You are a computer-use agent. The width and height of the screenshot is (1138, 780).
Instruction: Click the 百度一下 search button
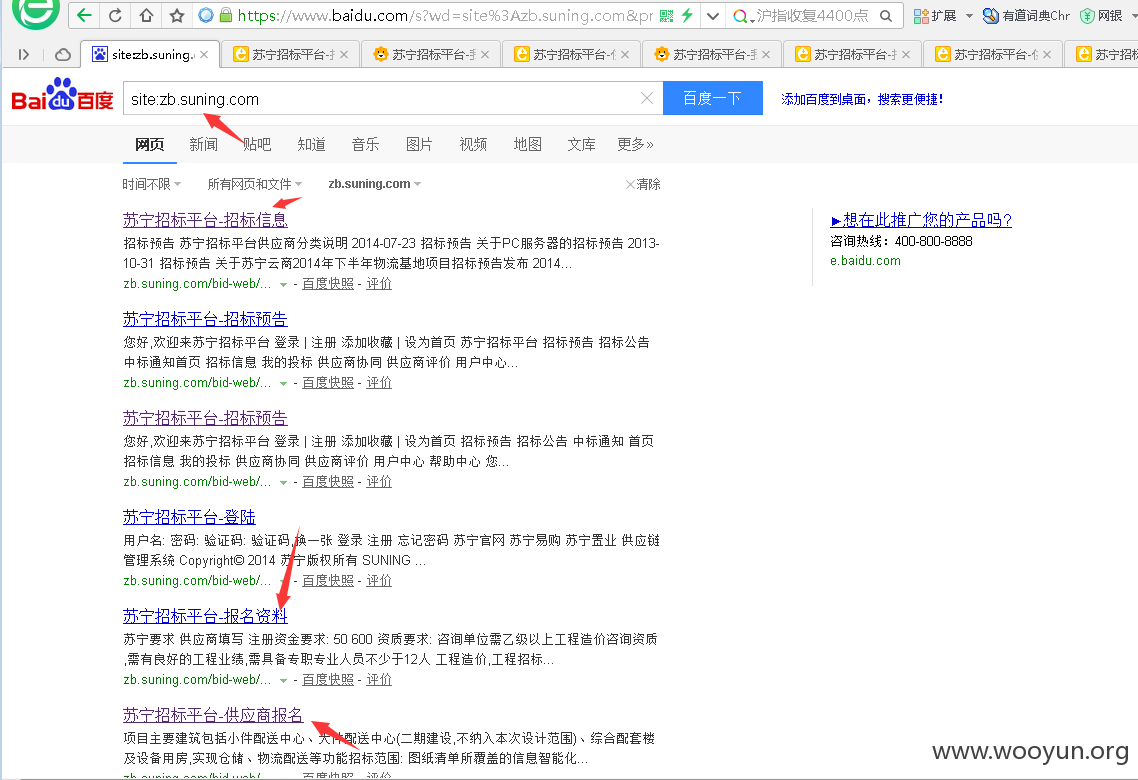713,98
